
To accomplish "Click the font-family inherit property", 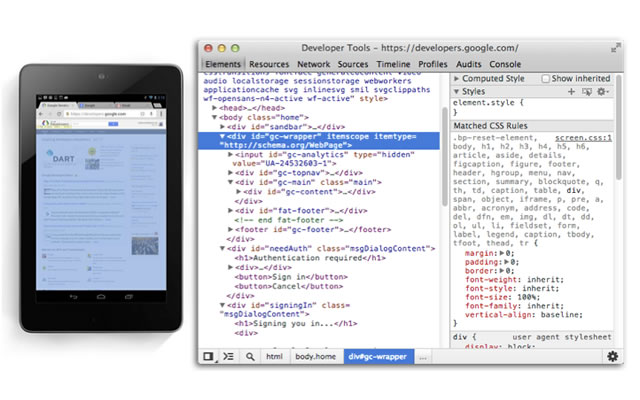I will (514, 306).
